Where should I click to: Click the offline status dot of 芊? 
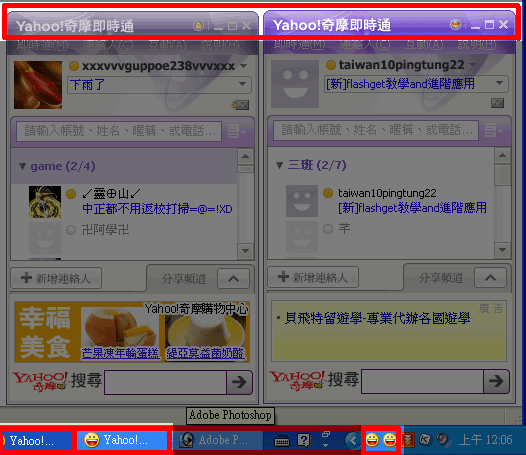click(328, 229)
